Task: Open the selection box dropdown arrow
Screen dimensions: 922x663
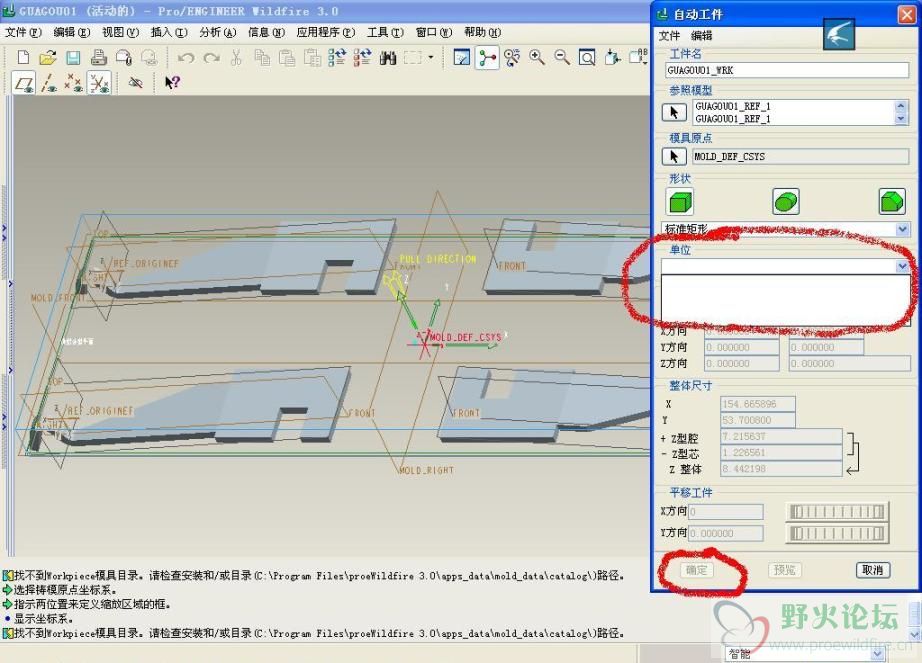Action: pyautogui.click(x=431, y=58)
